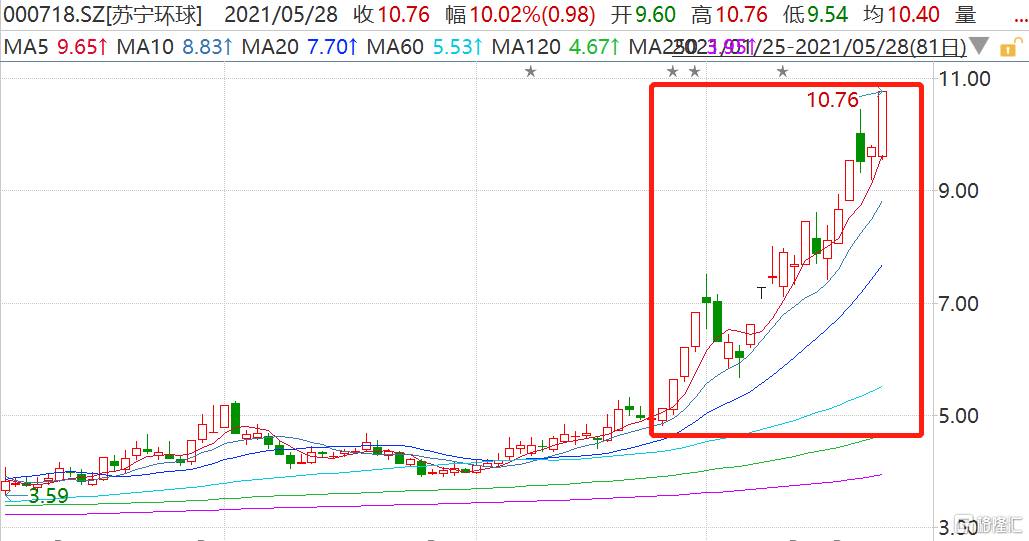Click the low price 低9.54

pos(816,14)
